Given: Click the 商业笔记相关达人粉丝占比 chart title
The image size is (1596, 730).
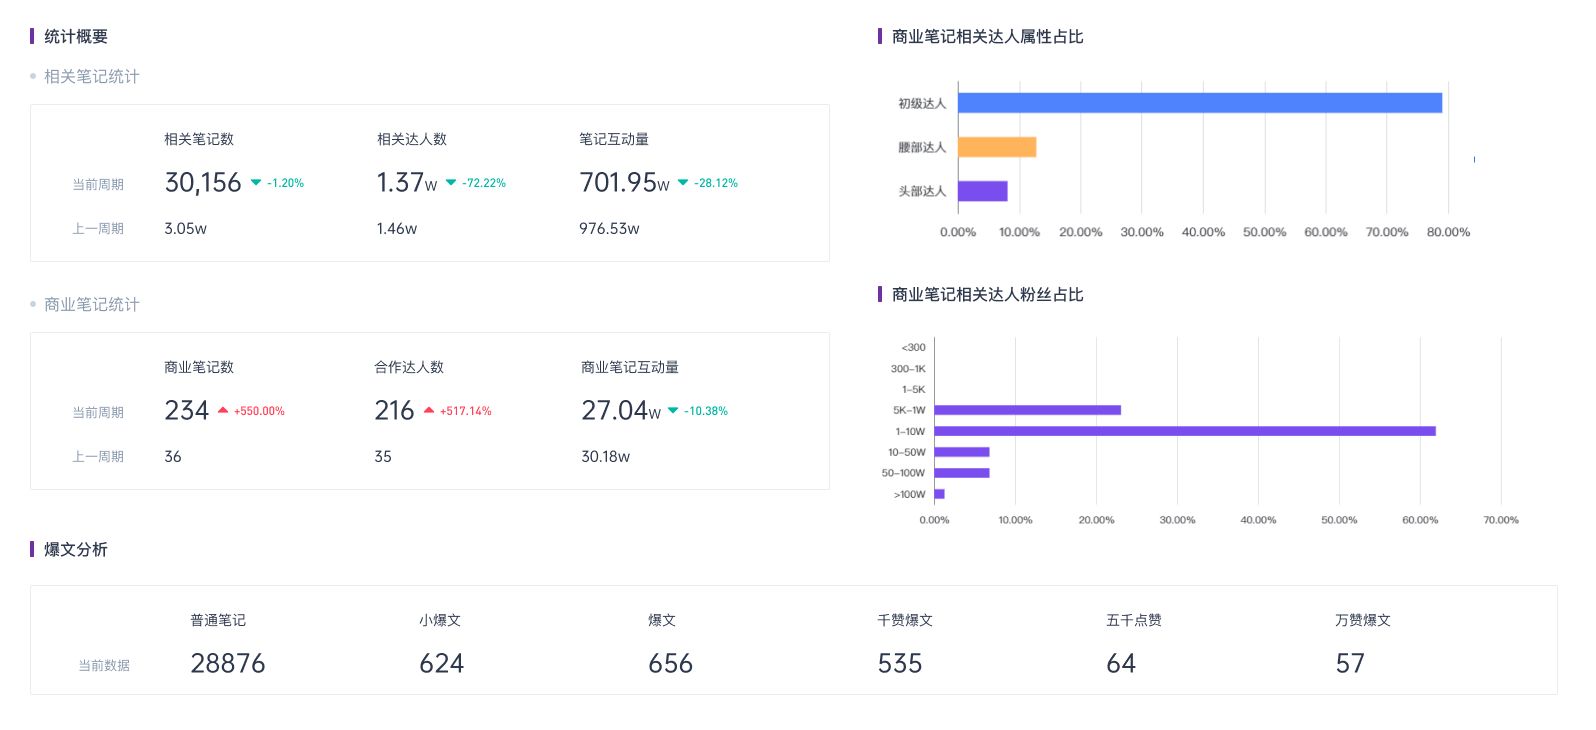Looking at the screenshot, I should [988, 295].
